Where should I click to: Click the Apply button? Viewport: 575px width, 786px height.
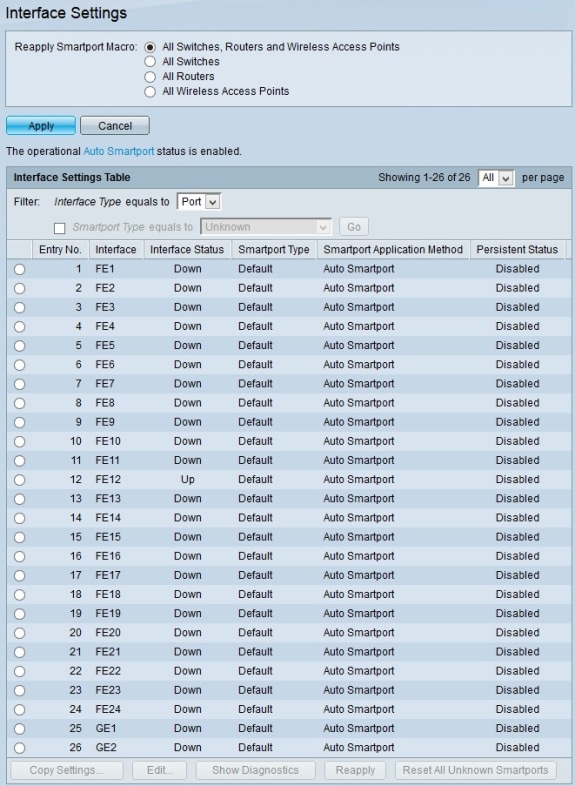[x=41, y=126]
